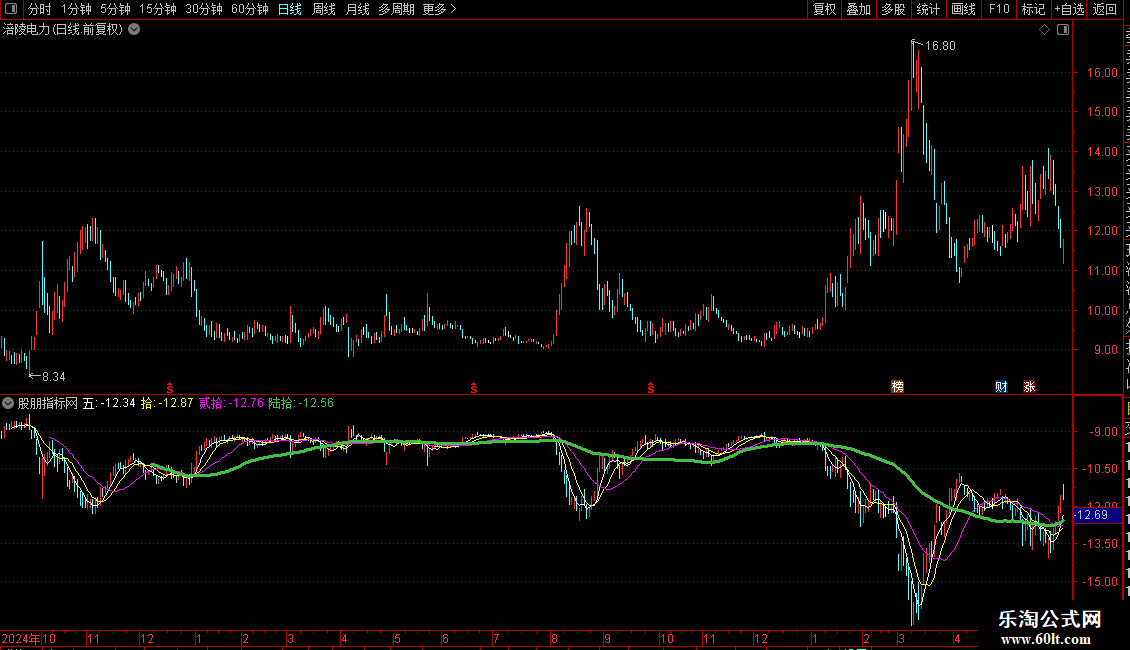Click the green 陆拾:-12.56 indicator value
This screenshot has width=1130, height=650.
coord(301,403)
